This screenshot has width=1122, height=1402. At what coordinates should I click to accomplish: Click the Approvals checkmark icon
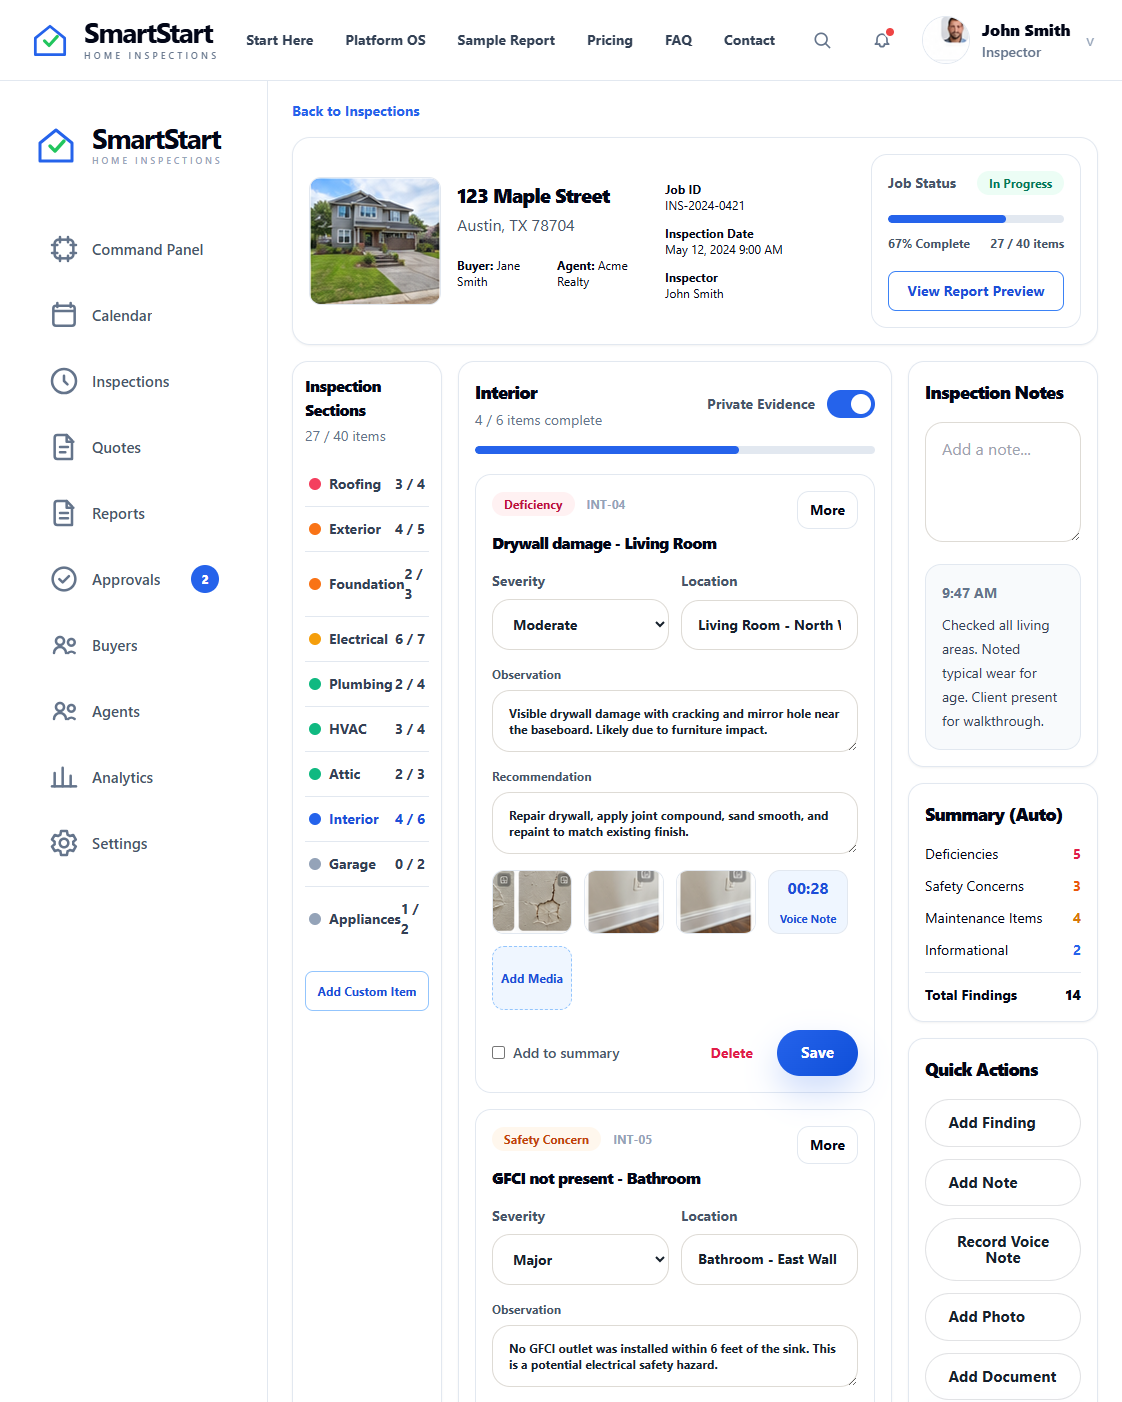point(64,579)
